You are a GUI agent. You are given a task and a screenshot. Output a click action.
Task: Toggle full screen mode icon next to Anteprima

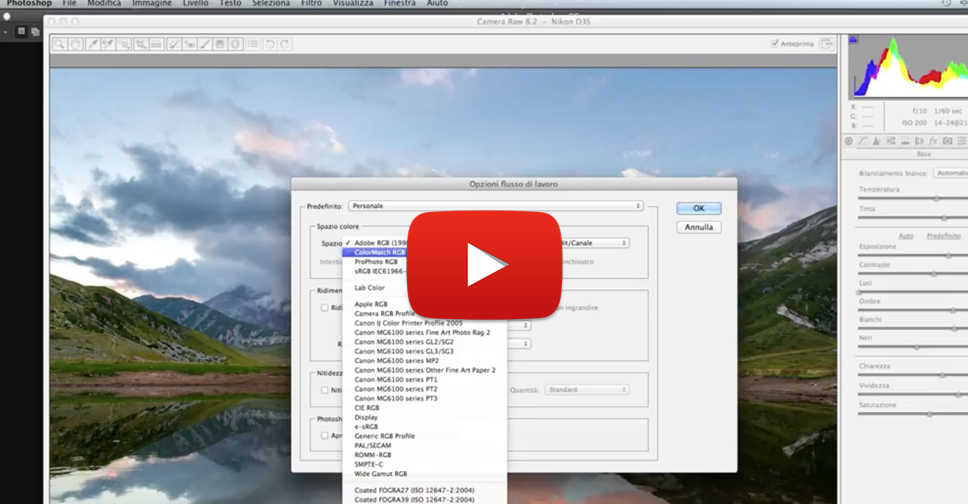[827, 44]
